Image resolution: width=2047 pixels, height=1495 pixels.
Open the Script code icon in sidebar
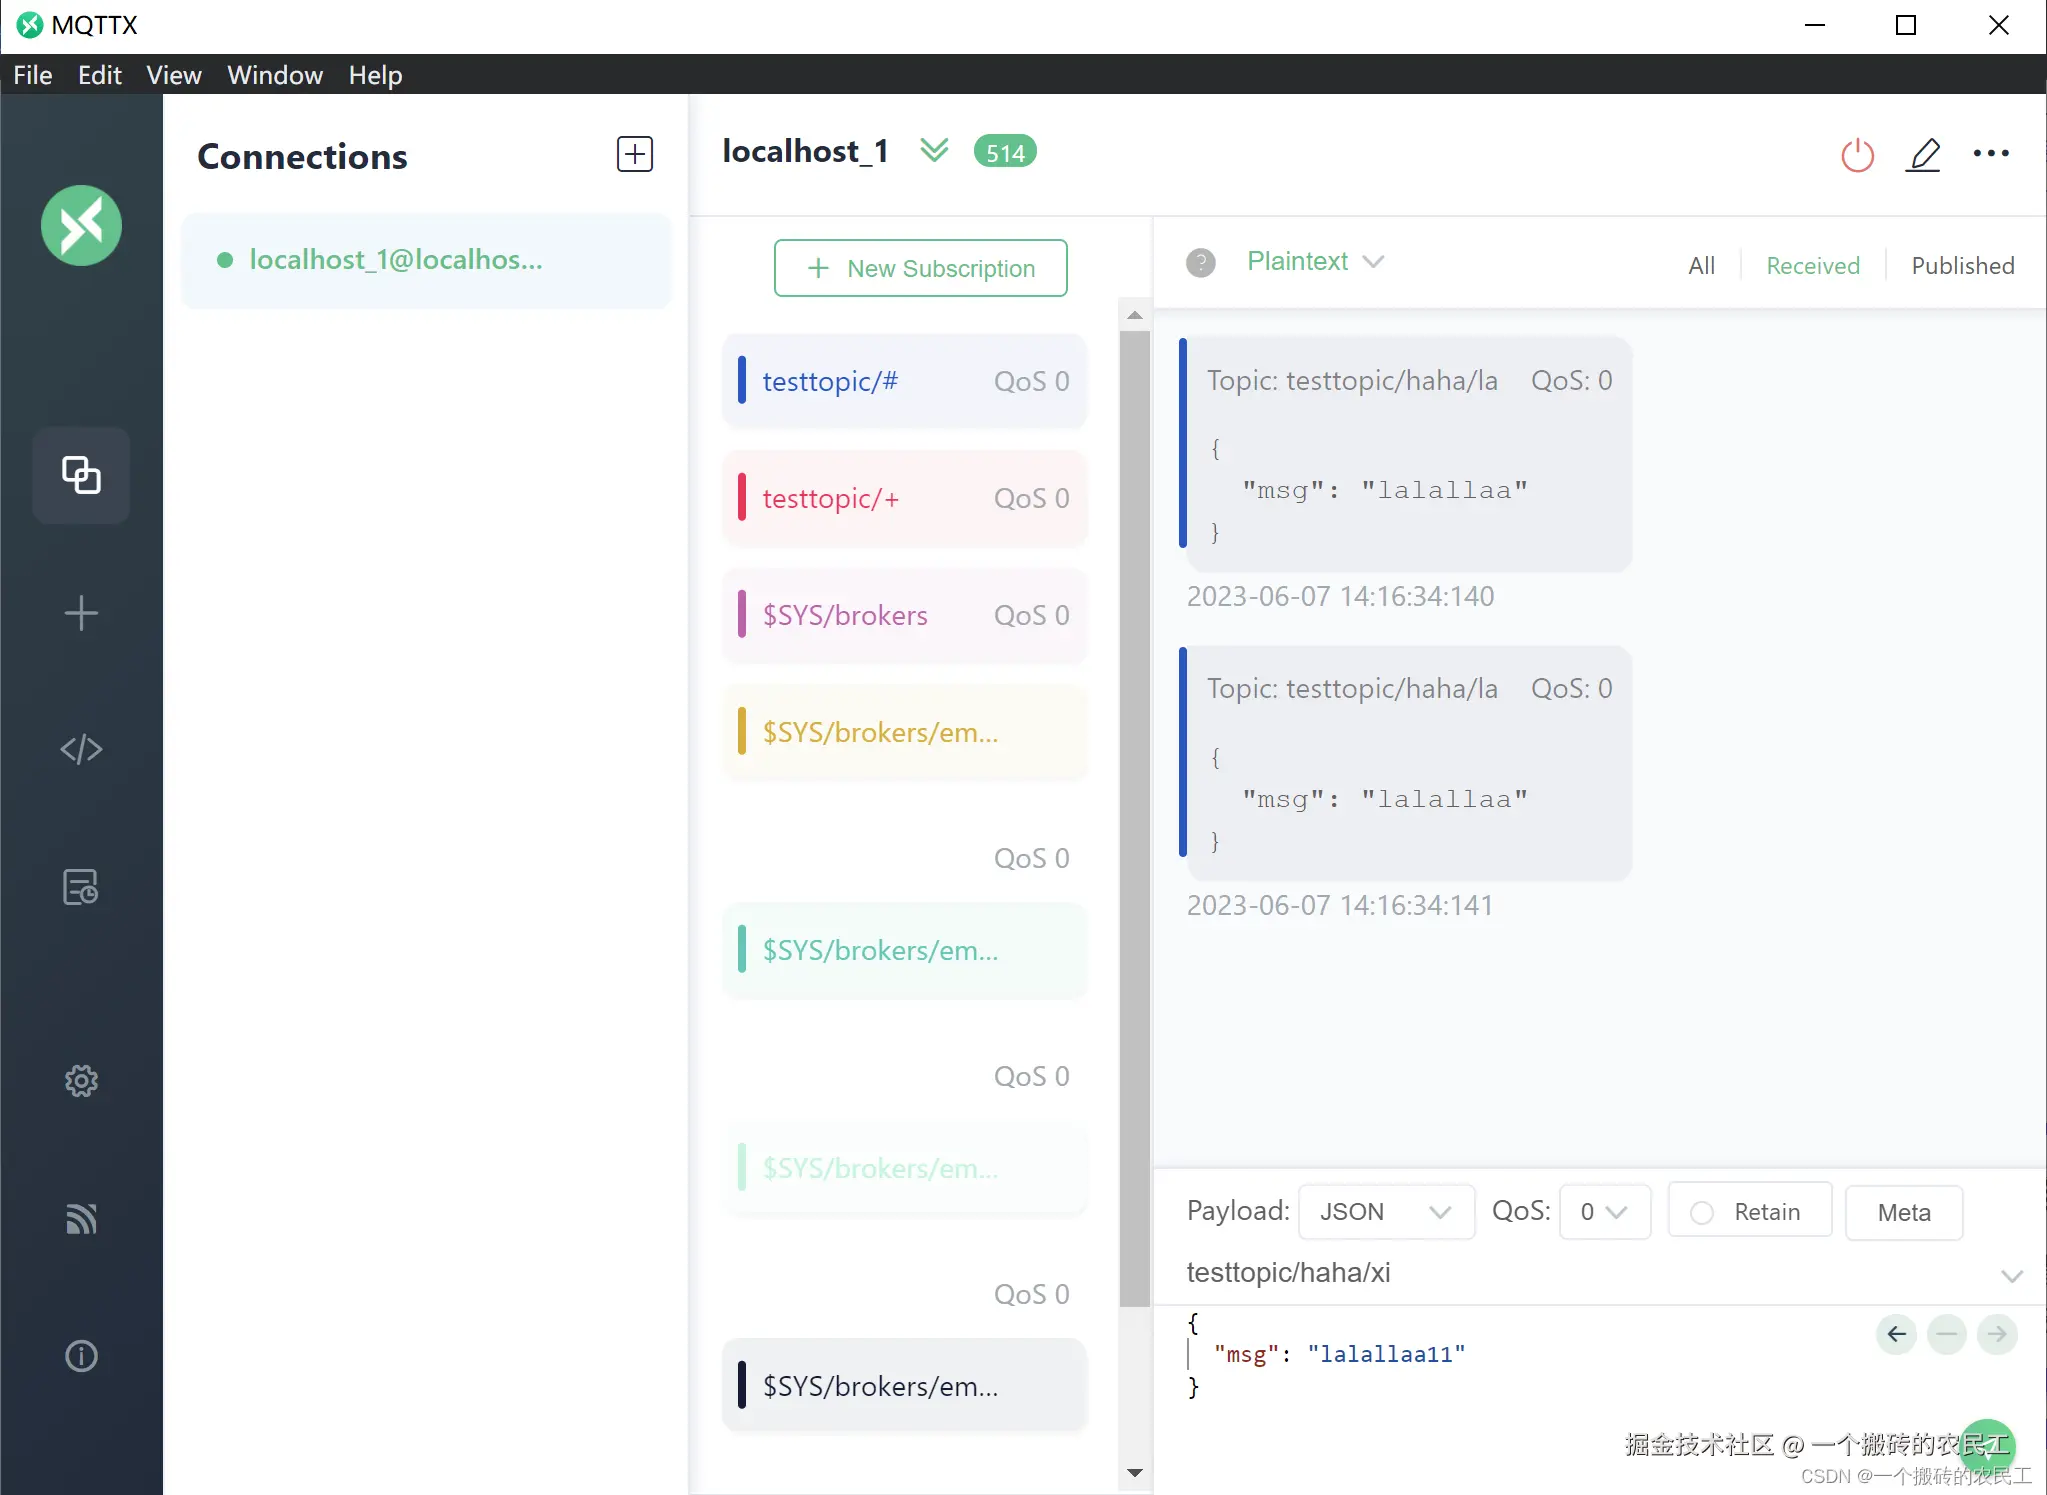81,749
